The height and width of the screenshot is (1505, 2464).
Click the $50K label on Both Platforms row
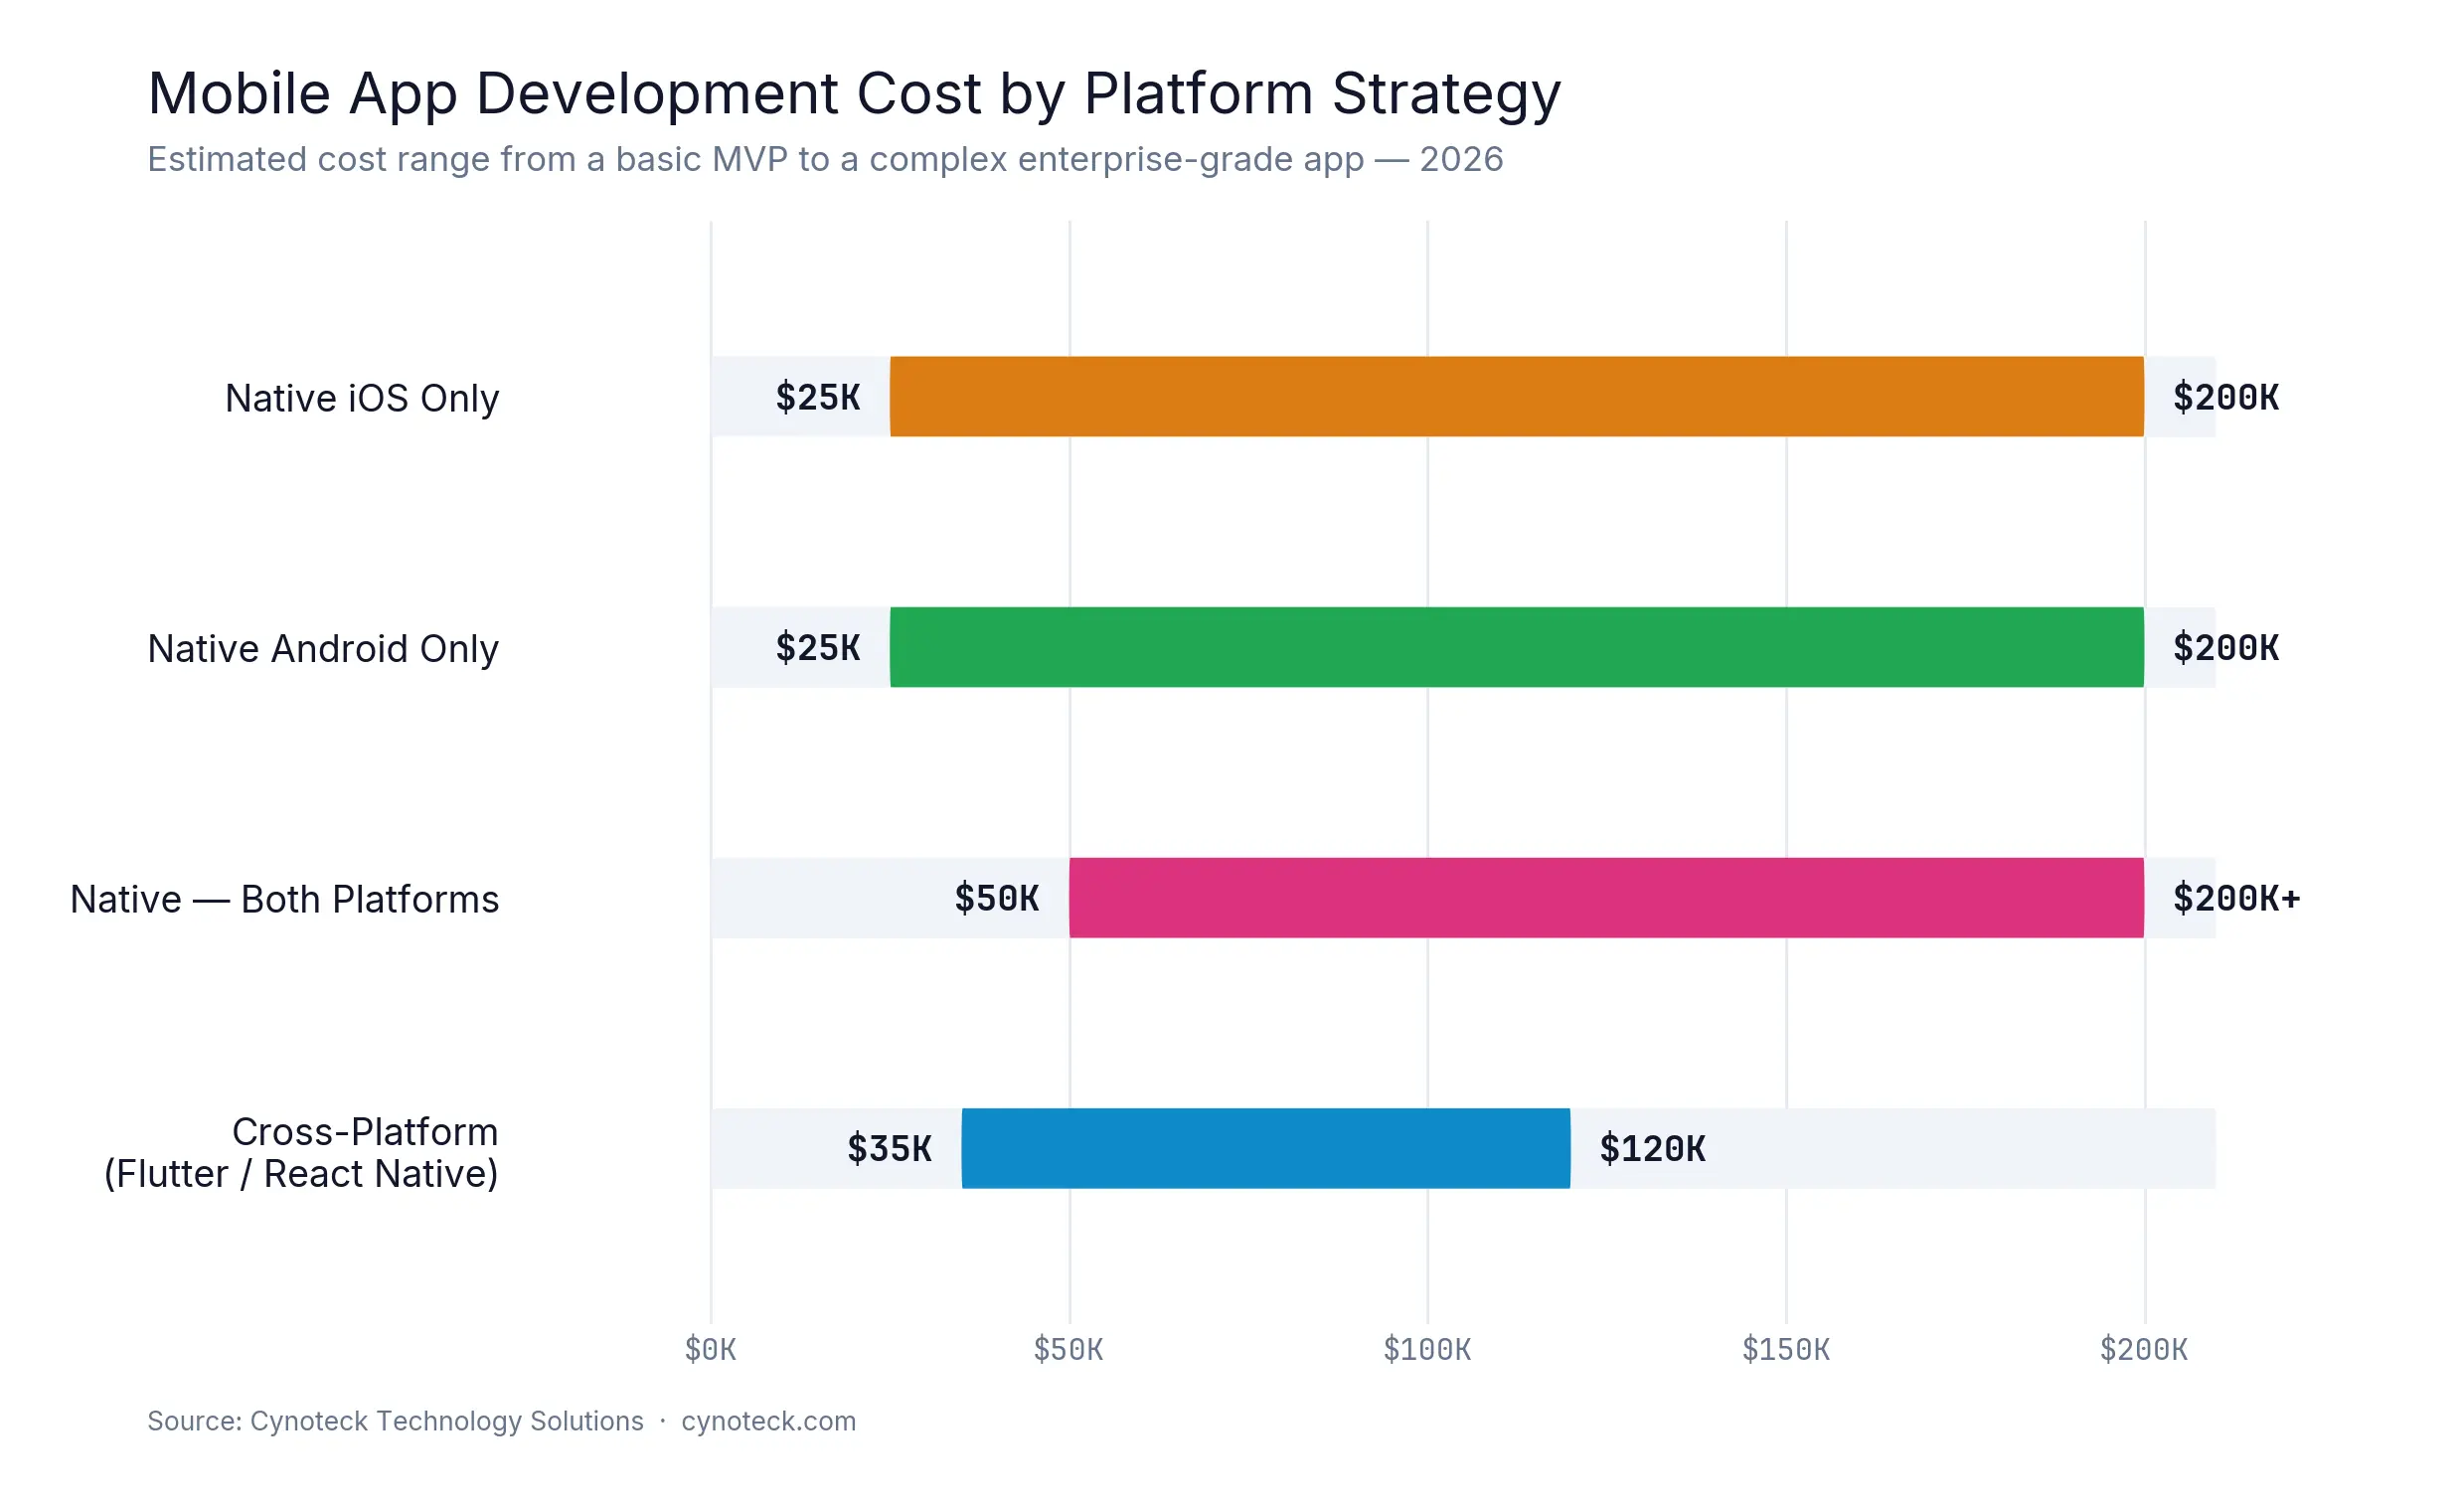[x=997, y=898]
